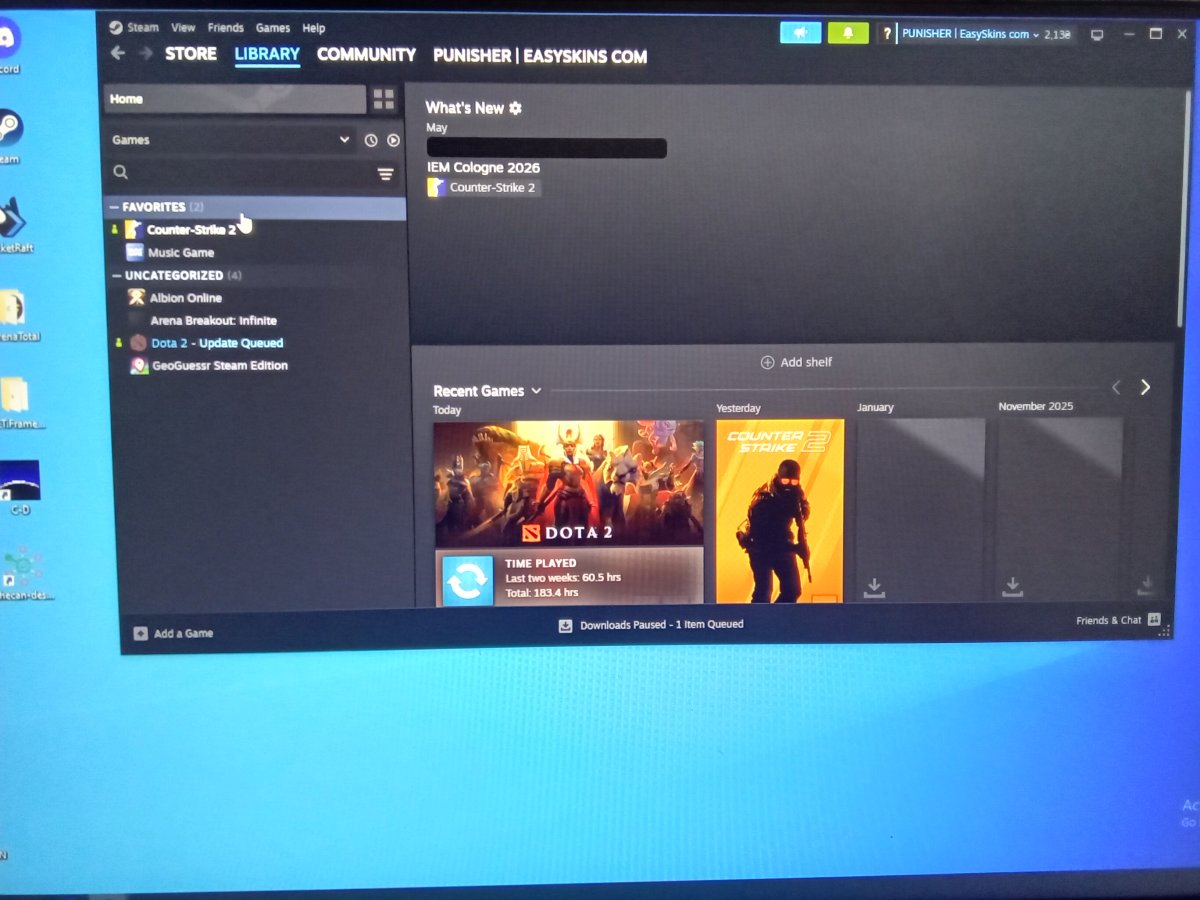Viewport: 1200px width, 900px height.
Task: Click the Albion Online game icon
Action: tap(137, 297)
